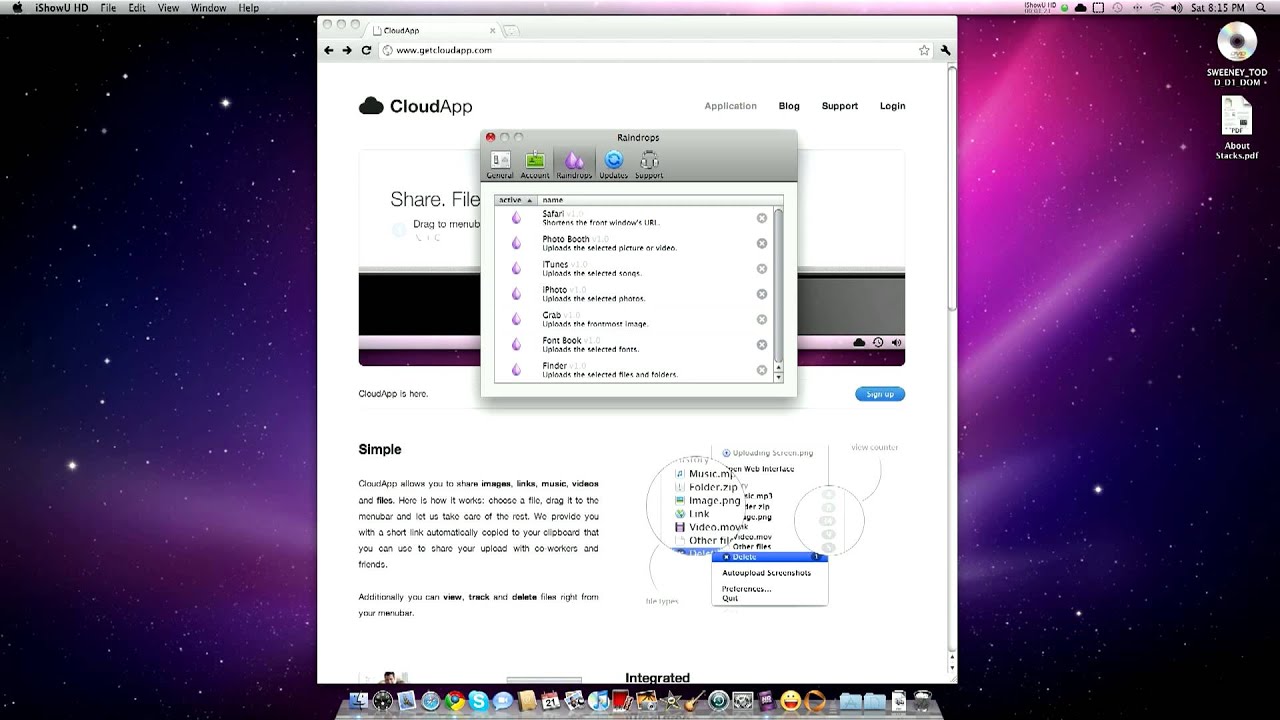Remove the Grab raindrop with X
This screenshot has height=720, width=1280.
pos(762,319)
